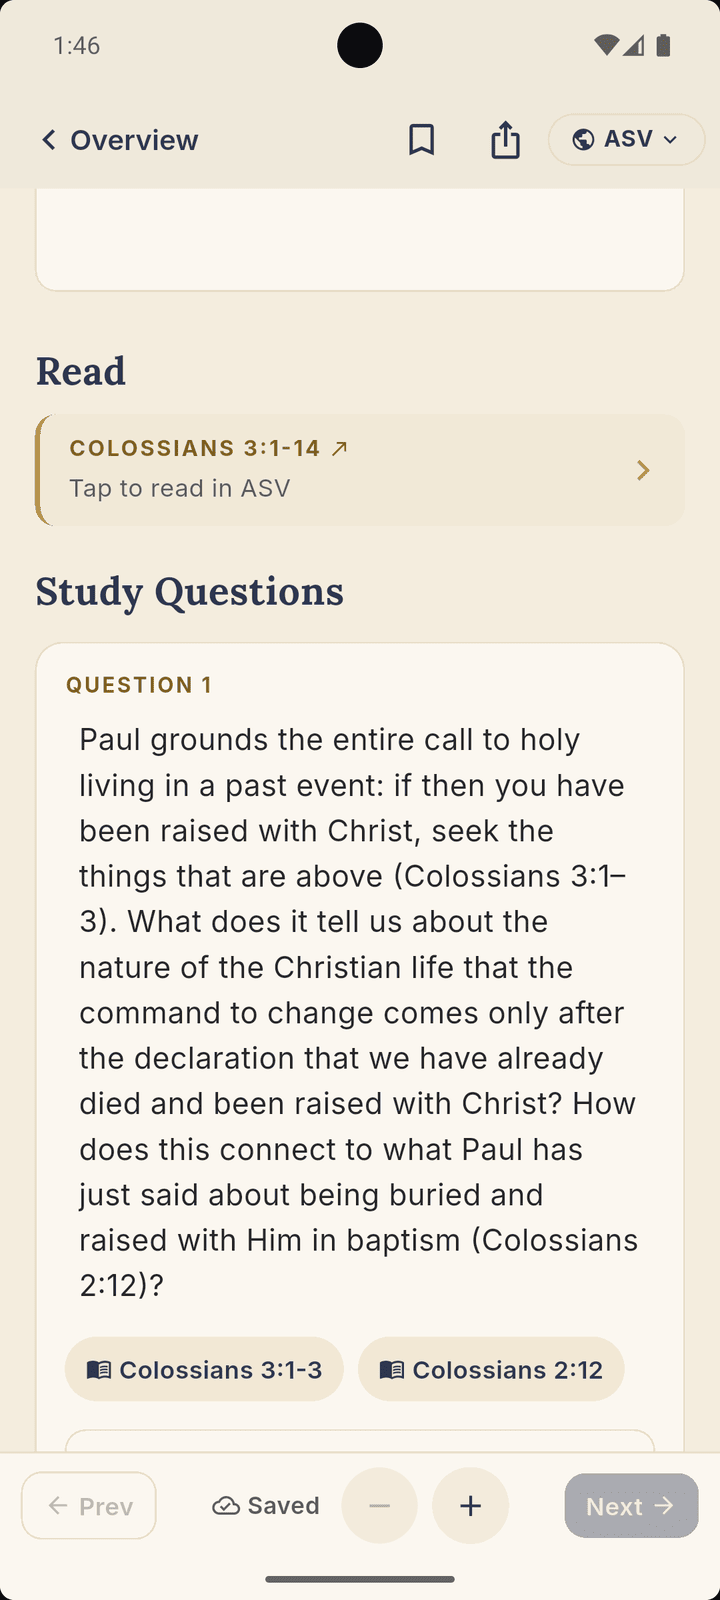Go to the Next section
This screenshot has height=1600, width=720.
click(x=631, y=1506)
